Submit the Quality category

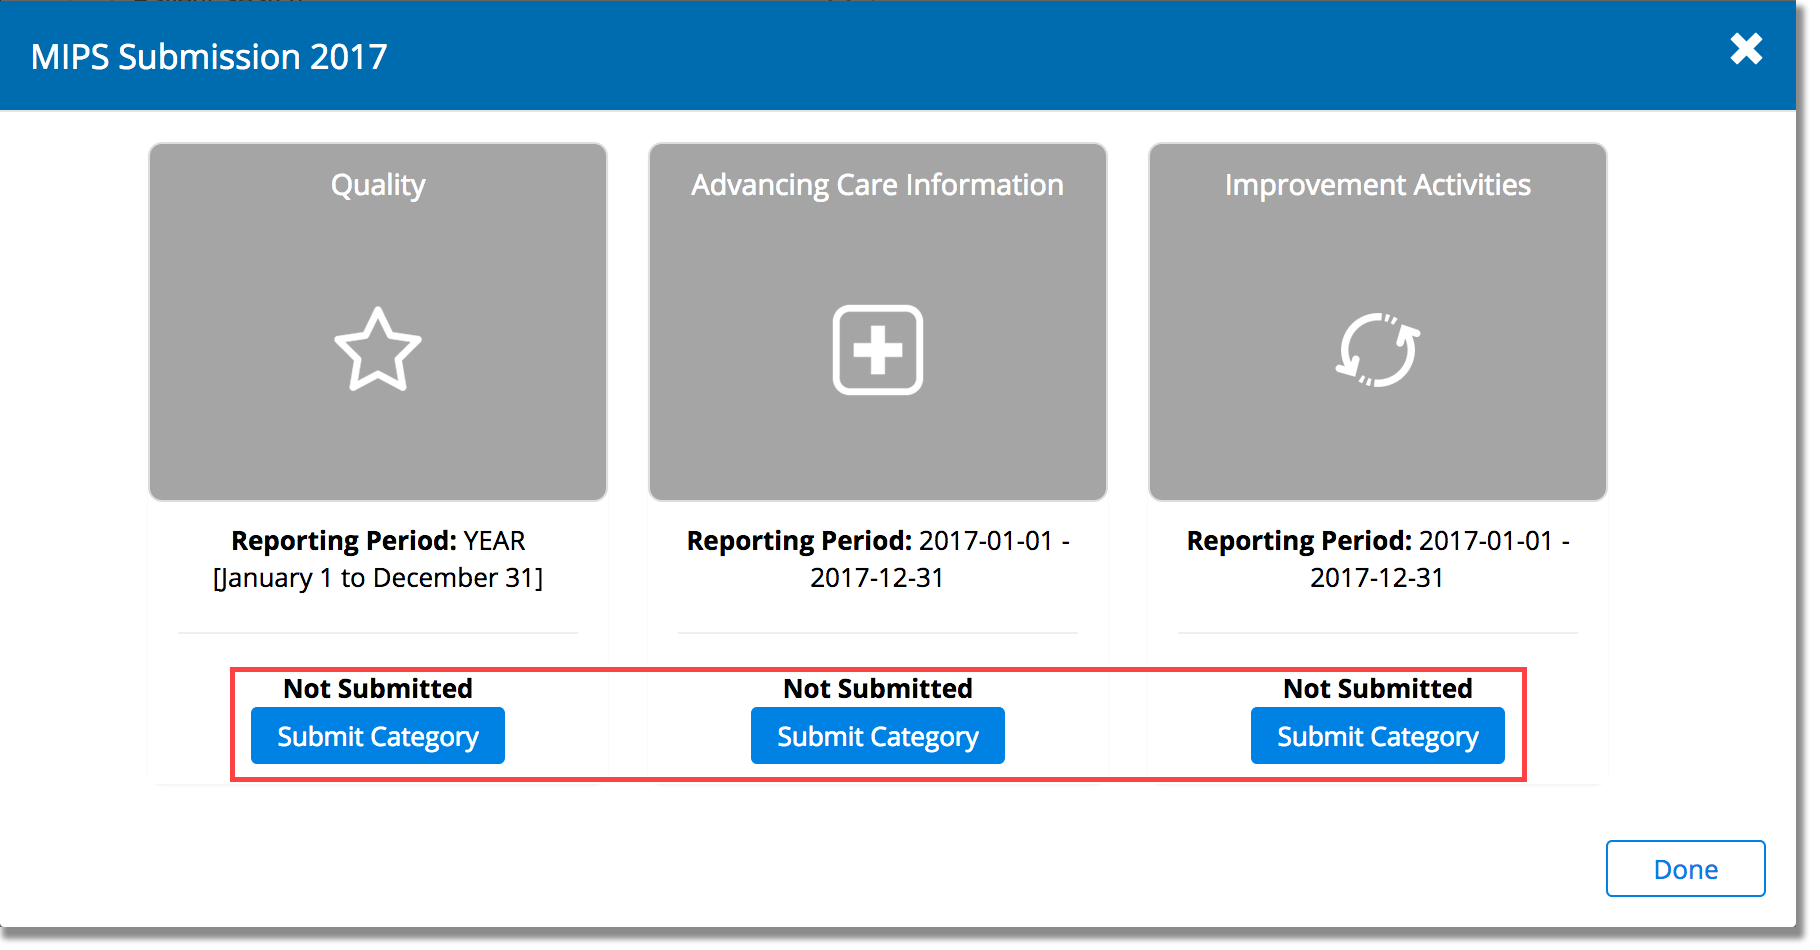click(x=377, y=736)
